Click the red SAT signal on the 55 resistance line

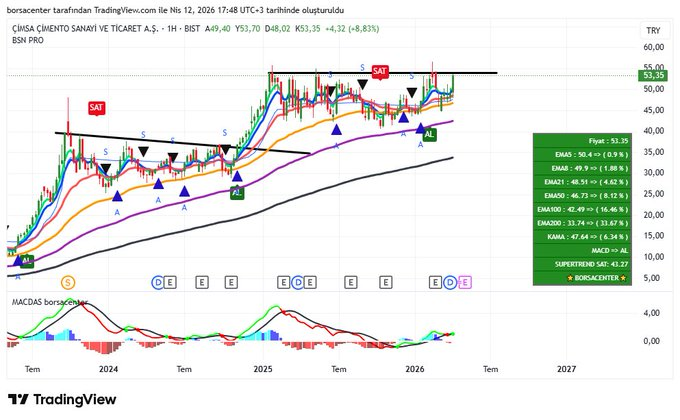click(379, 71)
